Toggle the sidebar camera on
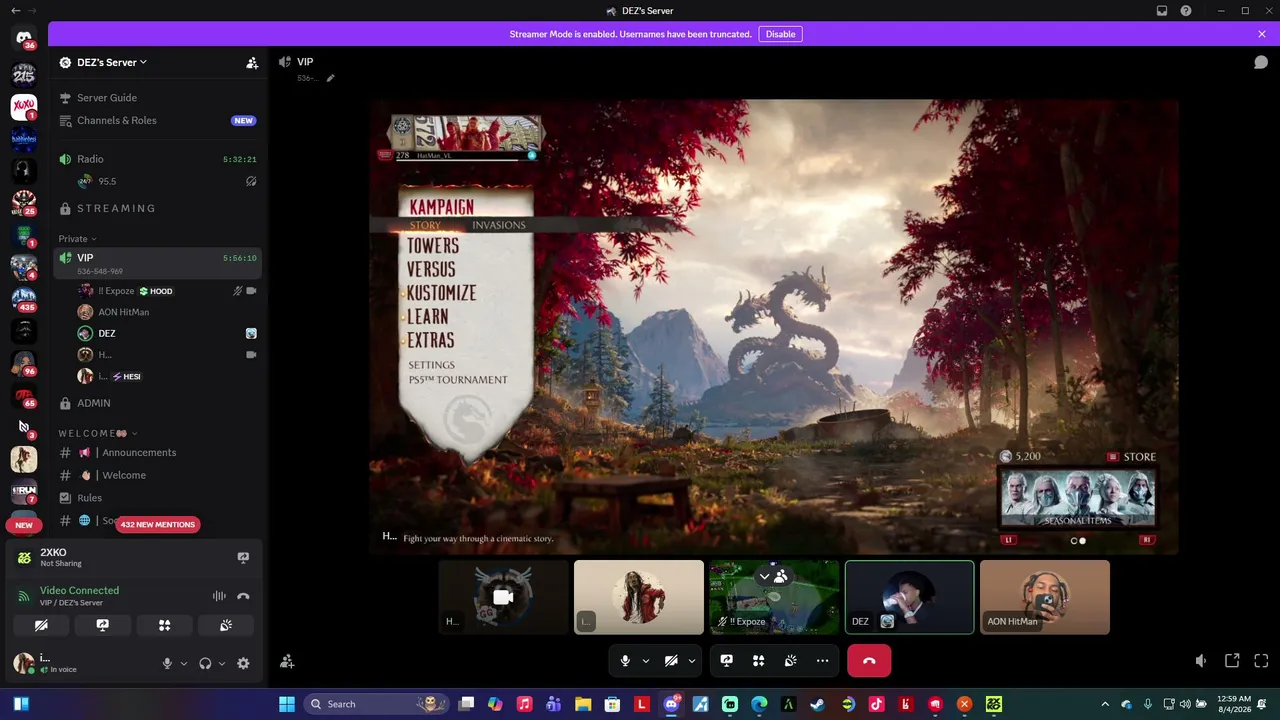The height and width of the screenshot is (720, 1280). pos(41,625)
